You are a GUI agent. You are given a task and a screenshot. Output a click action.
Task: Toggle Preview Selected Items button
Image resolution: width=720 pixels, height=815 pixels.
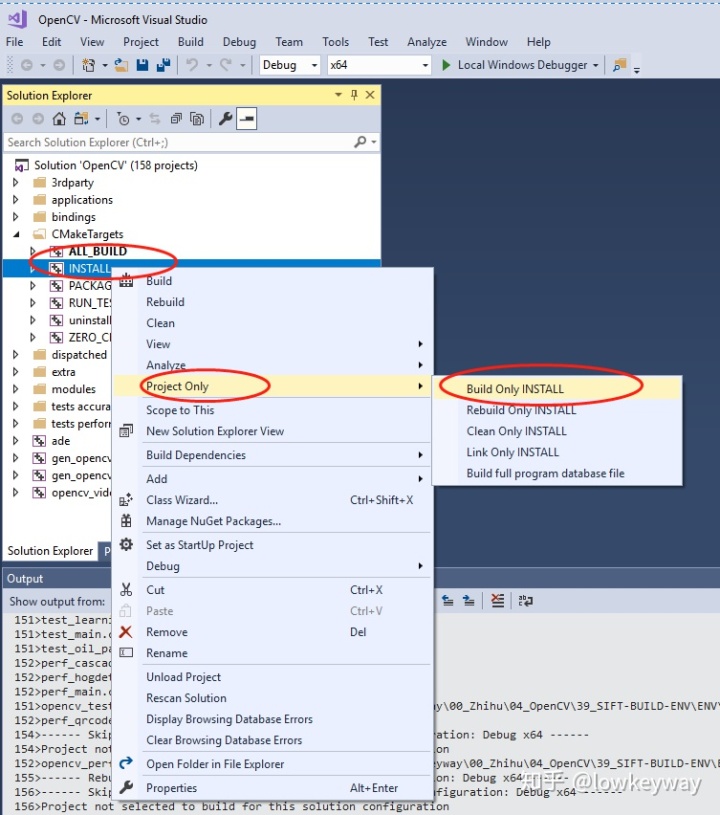click(246, 119)
